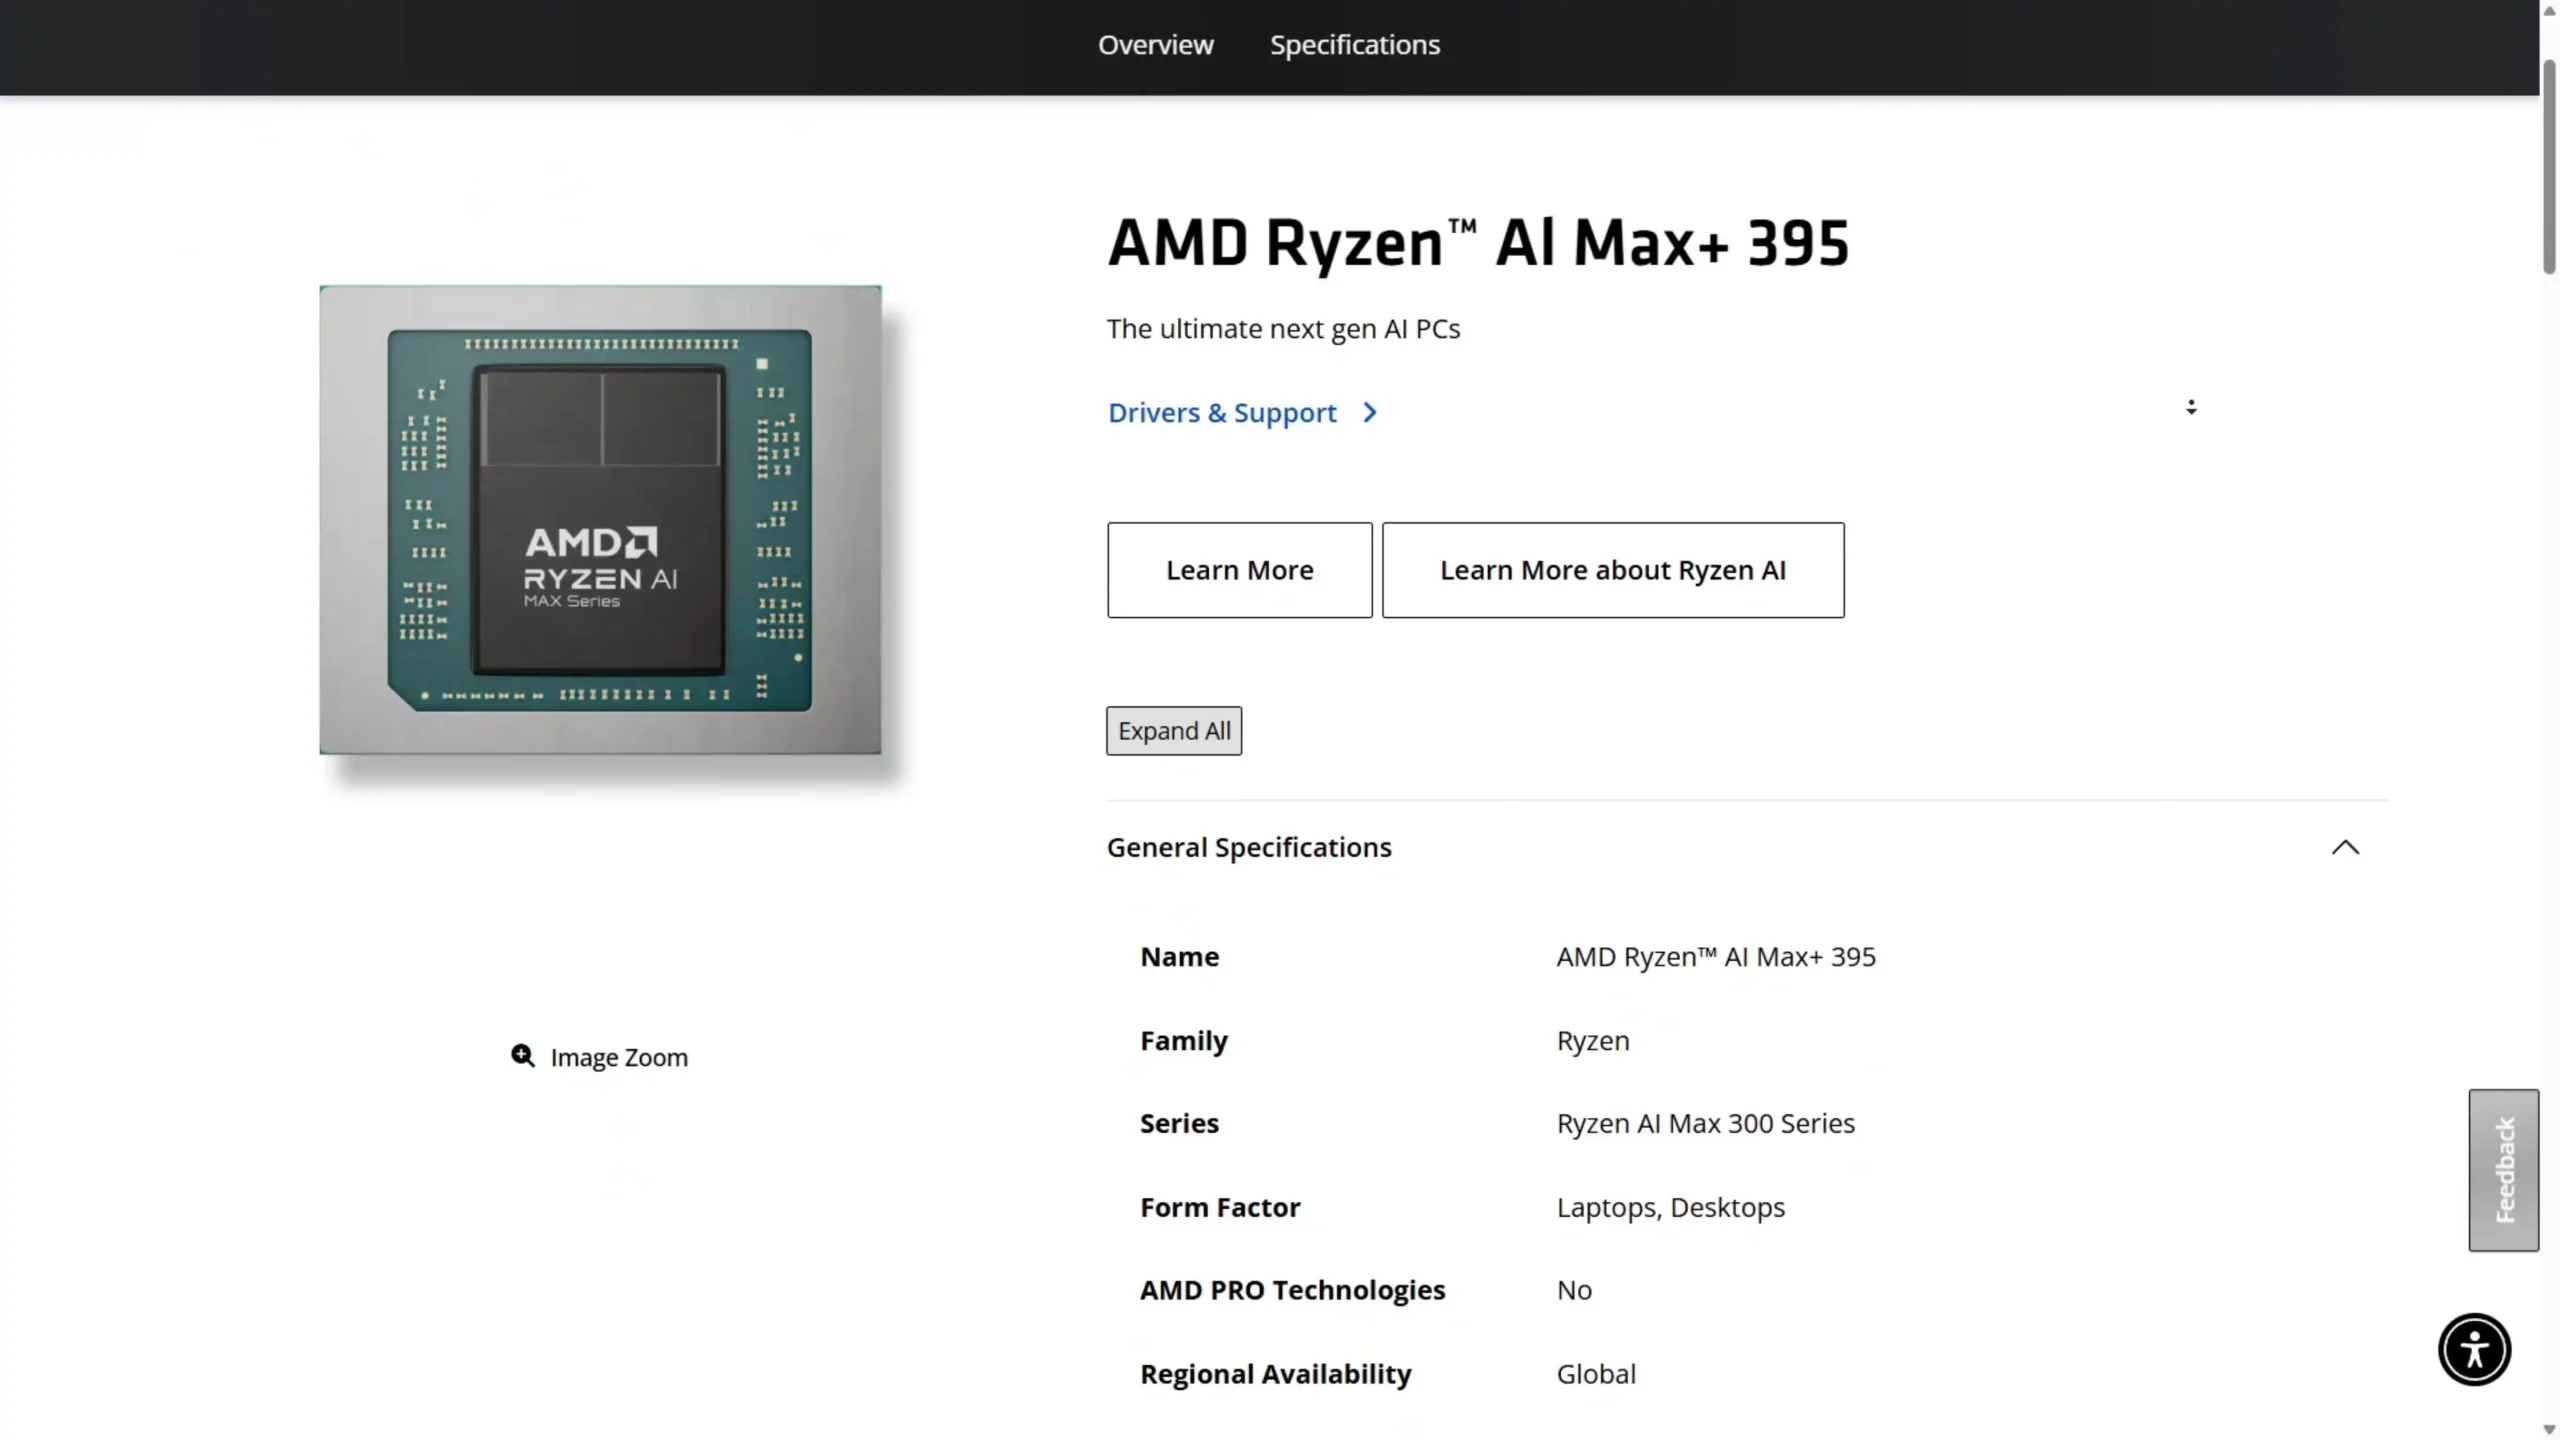Screen dimensions: 2560x1440
Task: Click the small up-down arrows icon
Action: pyautogui.click(x=2191, y=407)
